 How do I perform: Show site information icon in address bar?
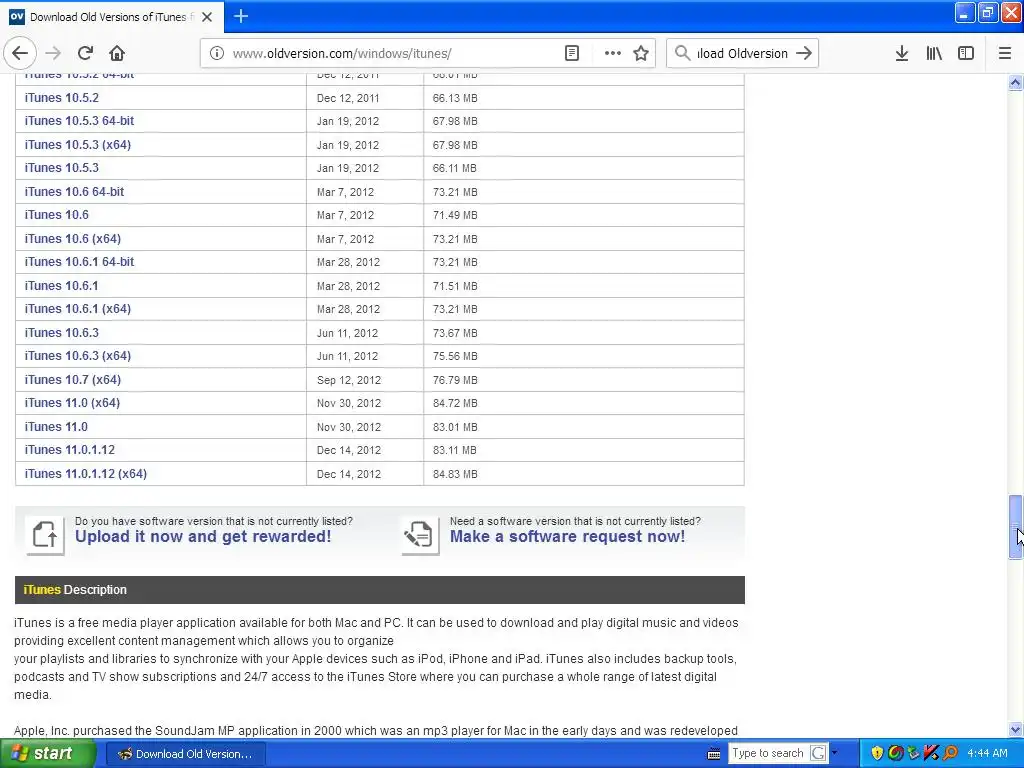(217, 54)
